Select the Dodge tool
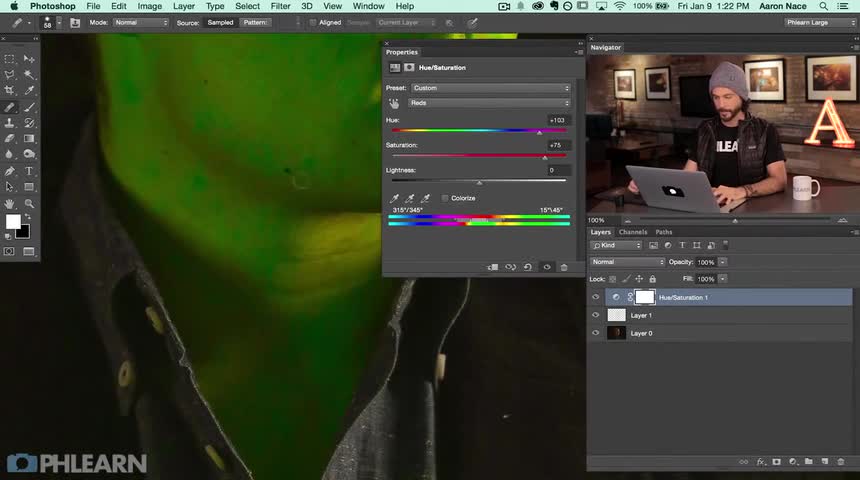Screen dimensions: 860x480 coord(29,155)
